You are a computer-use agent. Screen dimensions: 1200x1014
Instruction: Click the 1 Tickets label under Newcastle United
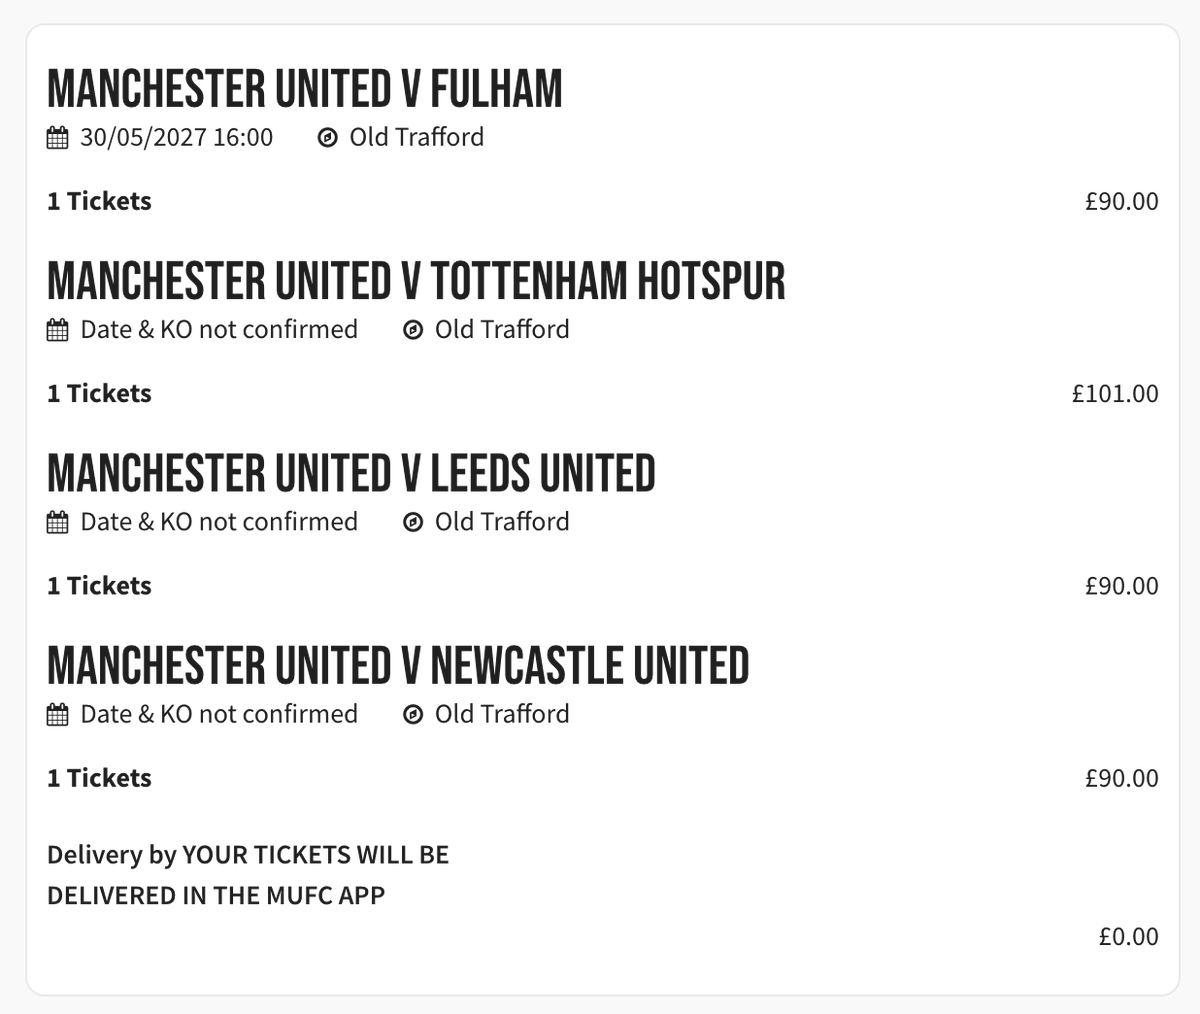[x=99, y=778]
